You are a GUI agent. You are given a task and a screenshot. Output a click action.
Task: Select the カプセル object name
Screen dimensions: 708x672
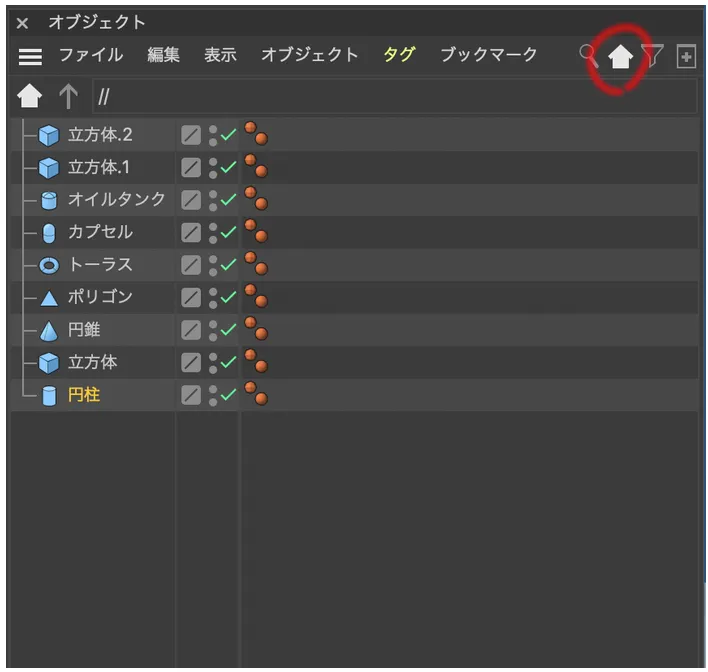[x=100, y=232]
